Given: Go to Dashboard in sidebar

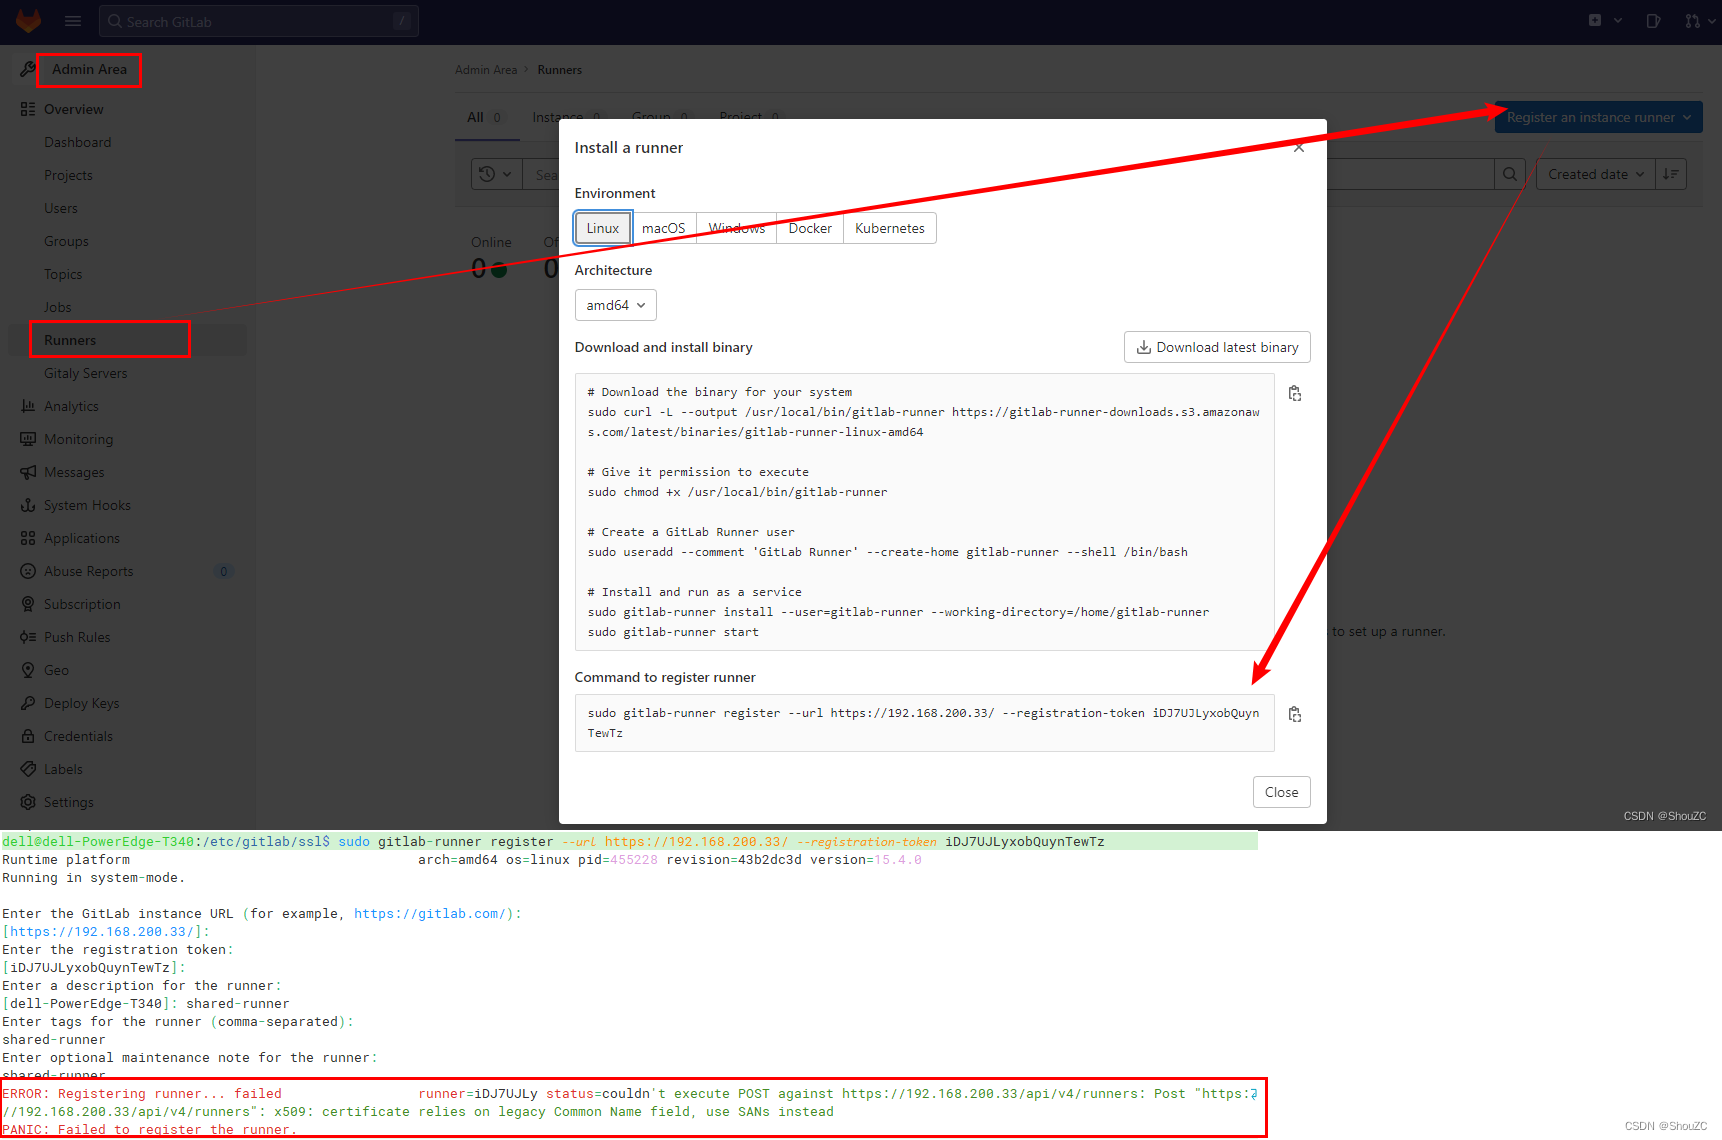Looking at the screenshot, I should (x=77, y=142).
